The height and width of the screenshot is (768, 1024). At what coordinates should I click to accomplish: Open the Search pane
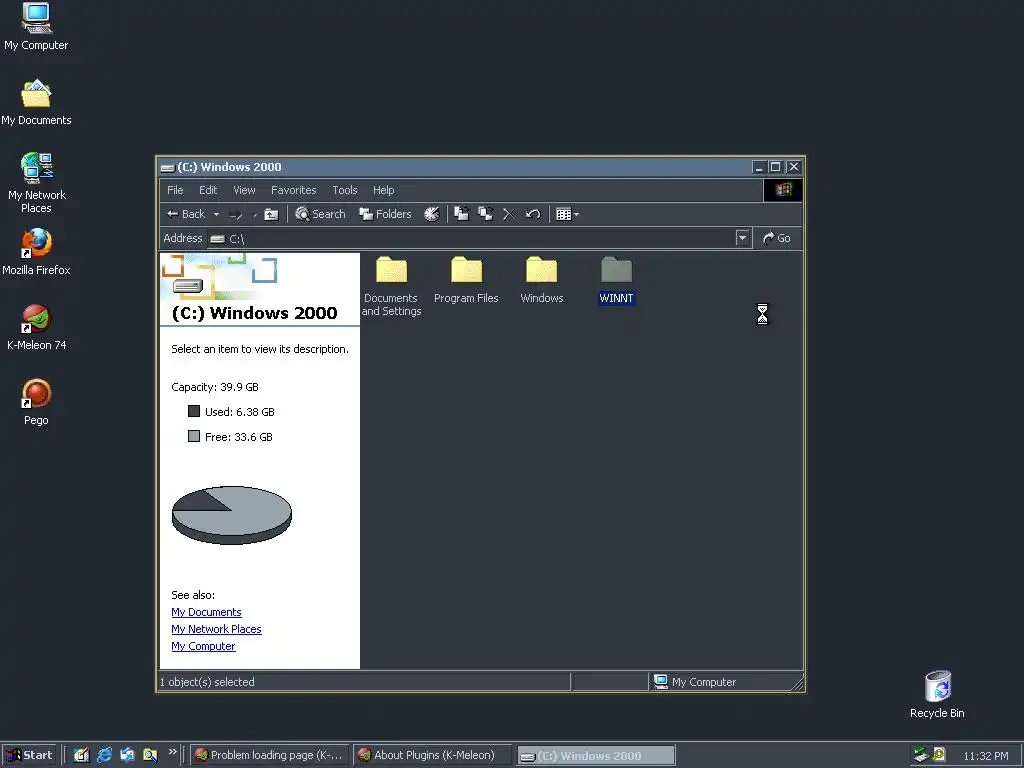pyautogui.click(x=320, y=214)
